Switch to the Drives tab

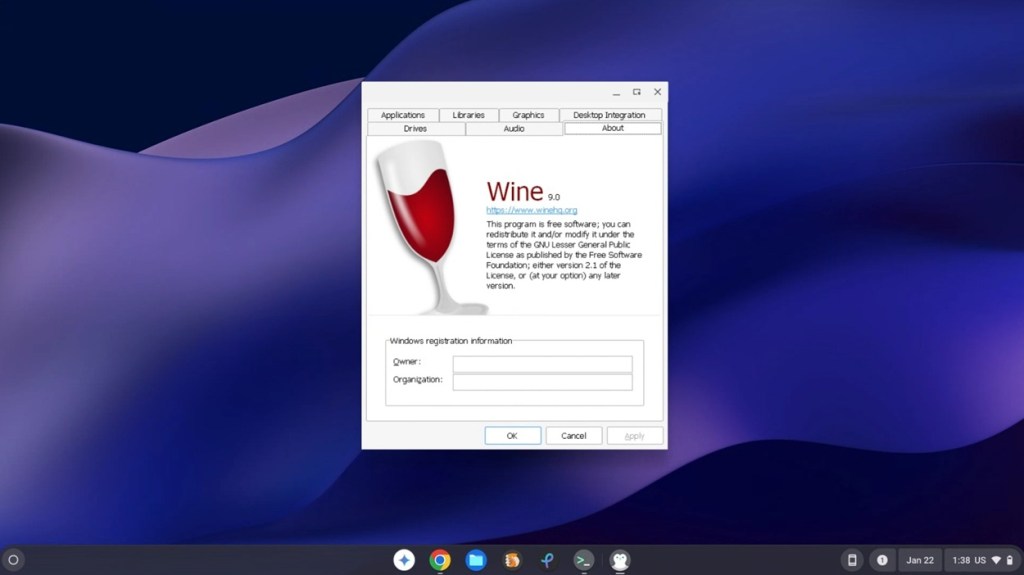tap(415, 129)
